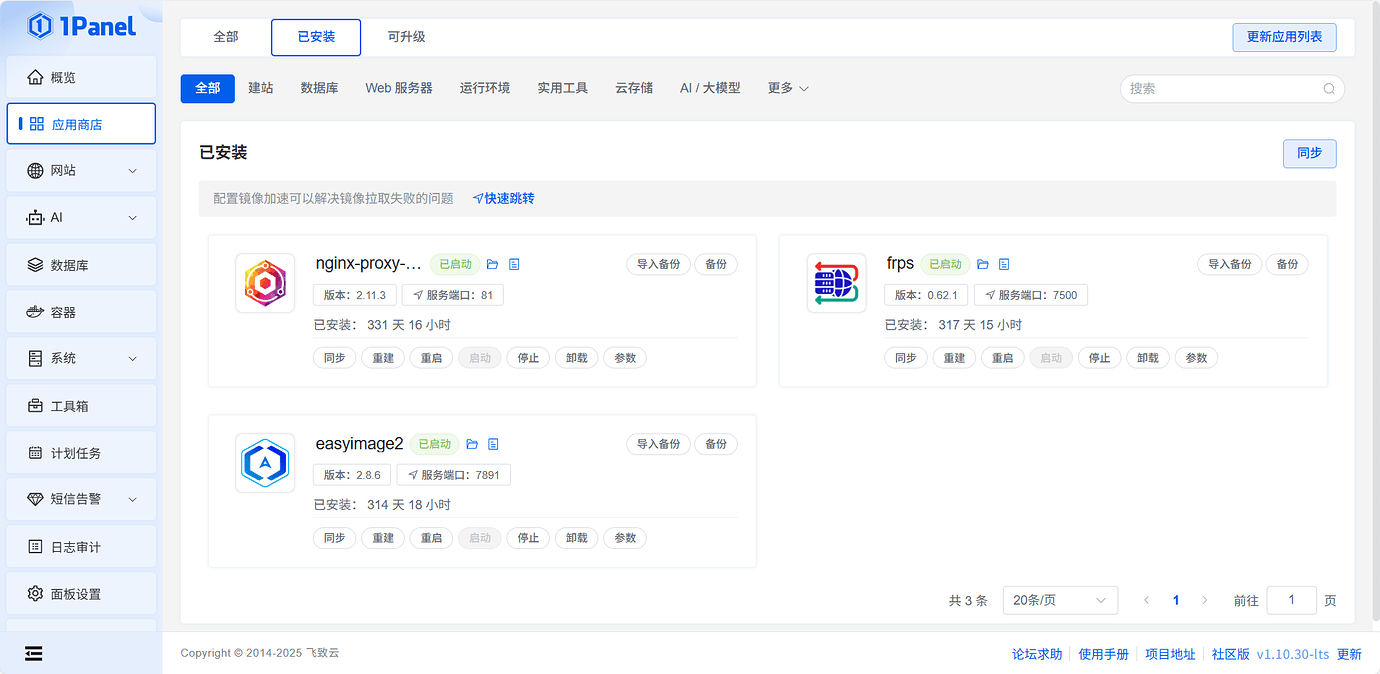Viewport: 1380px width, 674px height.
Task: Open the log viewer icon beside frps
Action: click(x=1004, y=264)
